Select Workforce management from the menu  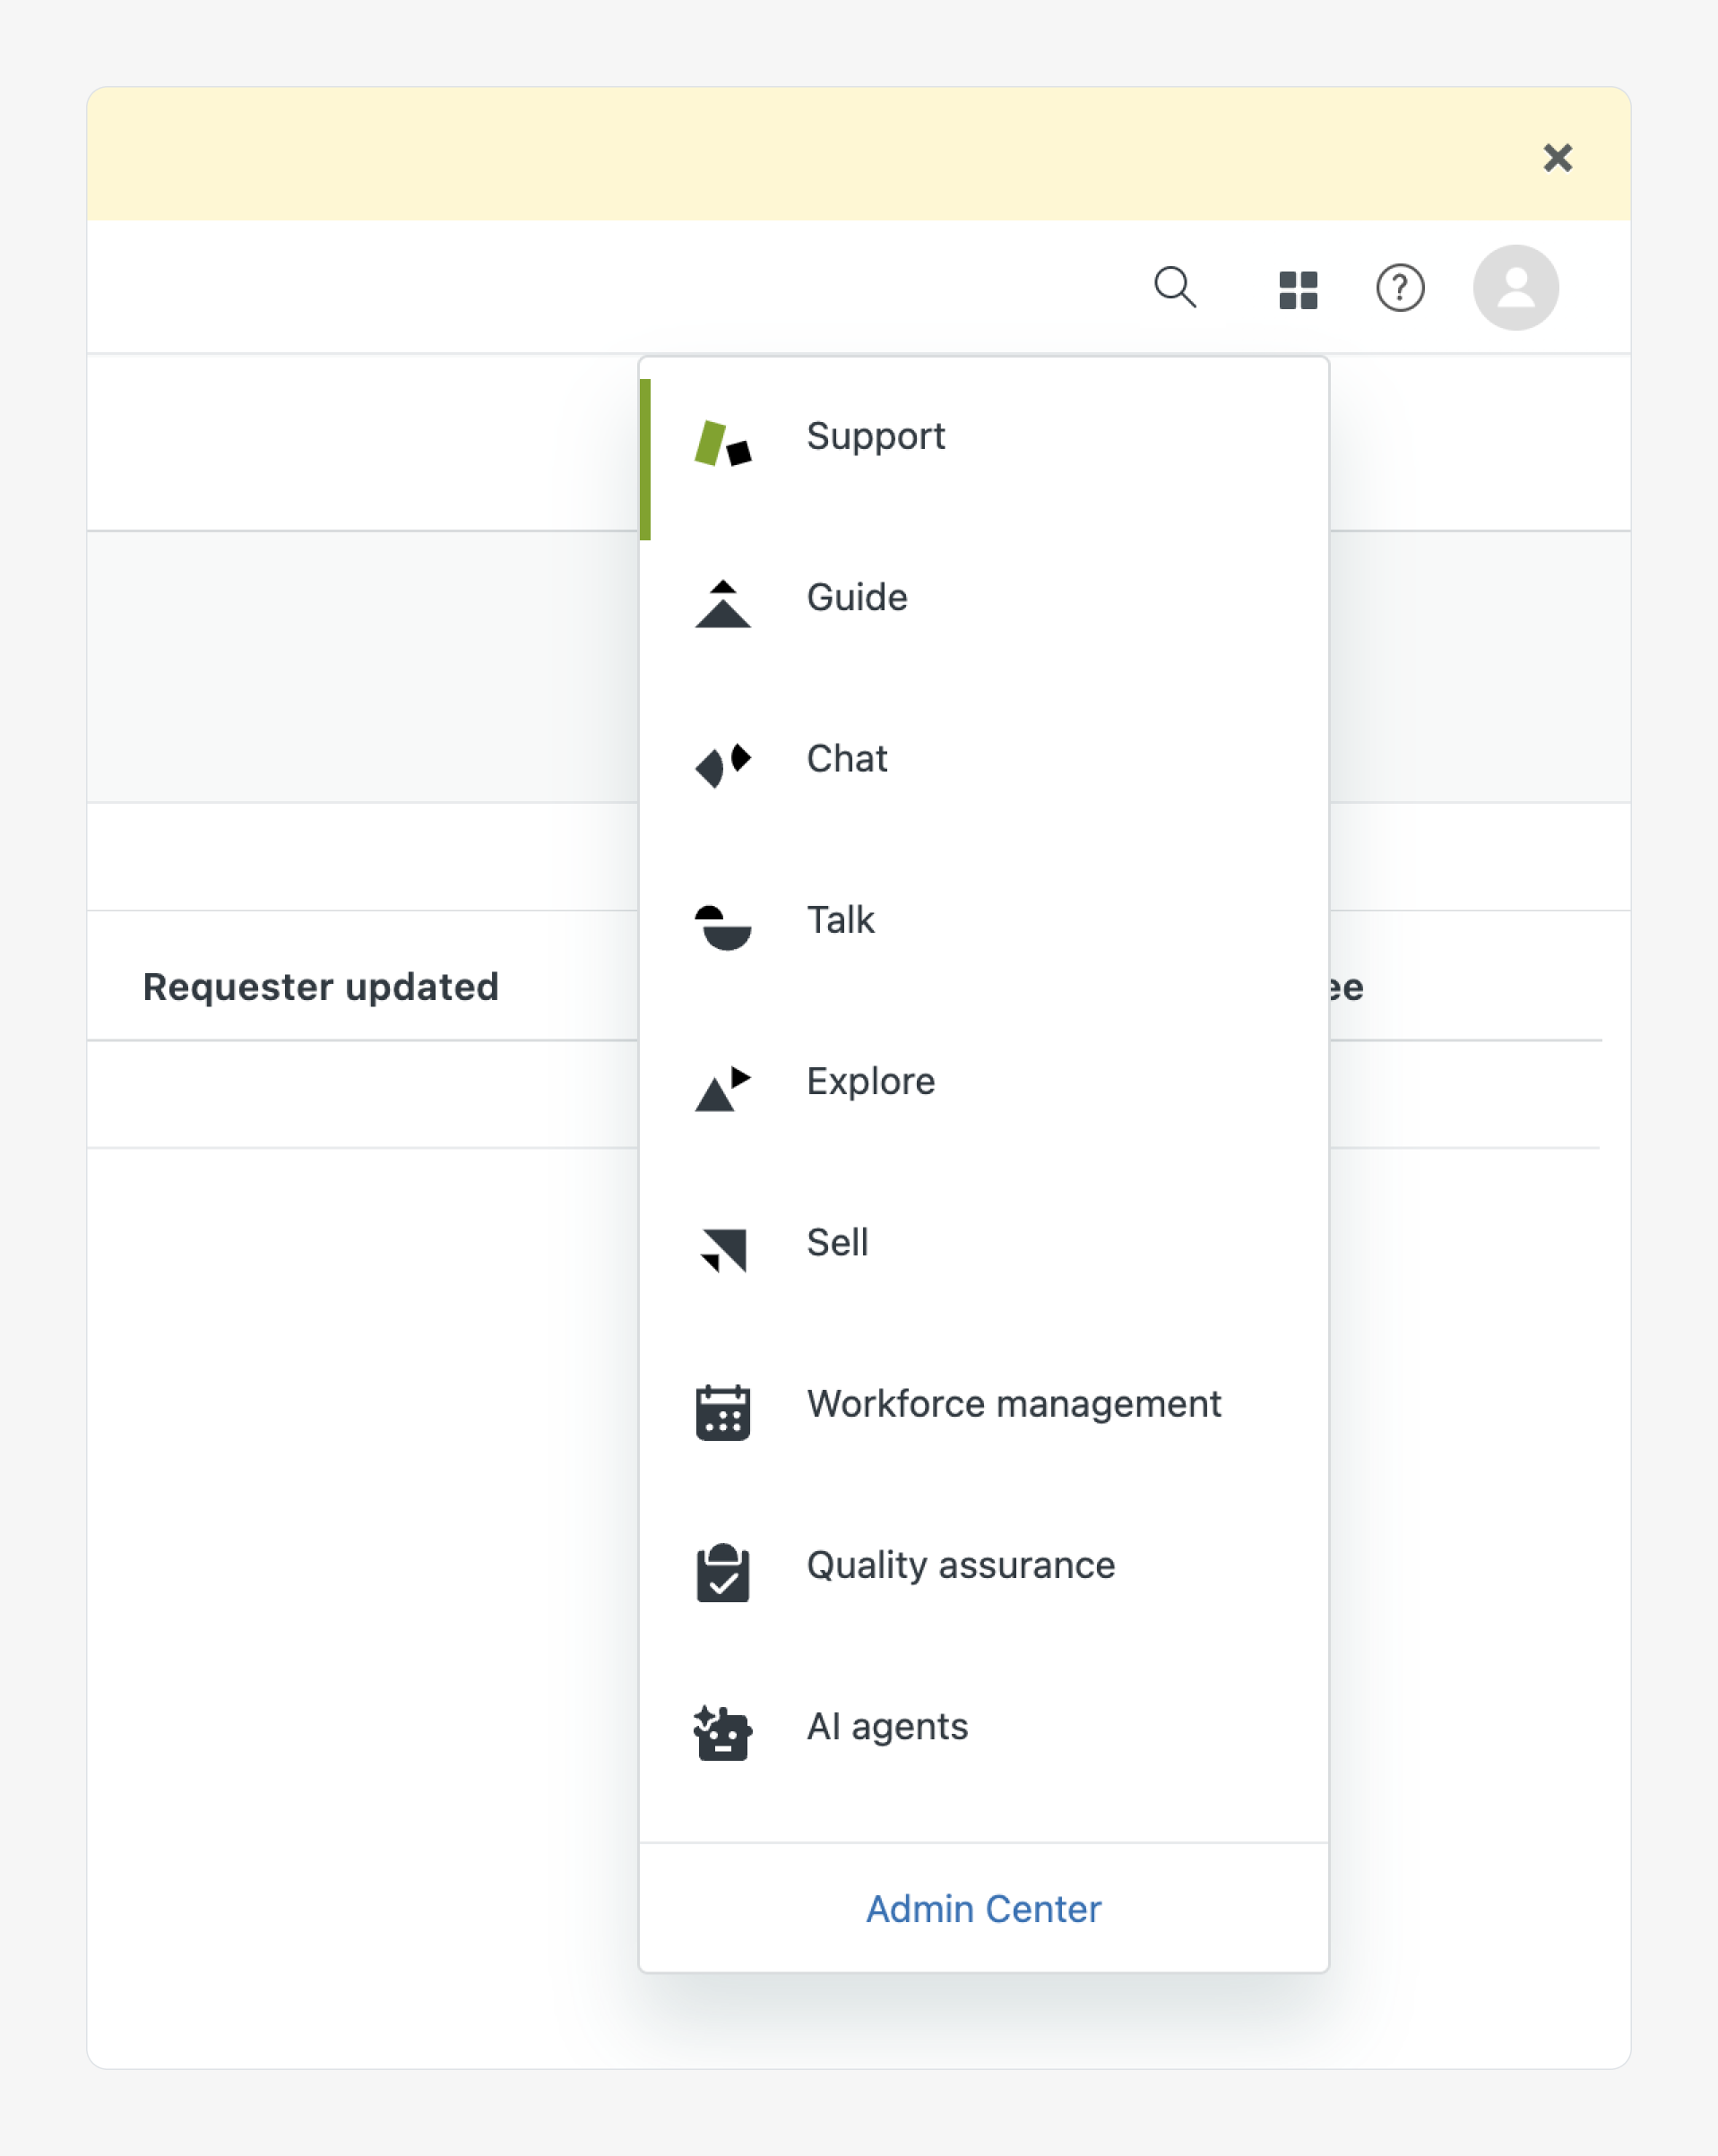pyautogui.click(x=1013, y=1404)
